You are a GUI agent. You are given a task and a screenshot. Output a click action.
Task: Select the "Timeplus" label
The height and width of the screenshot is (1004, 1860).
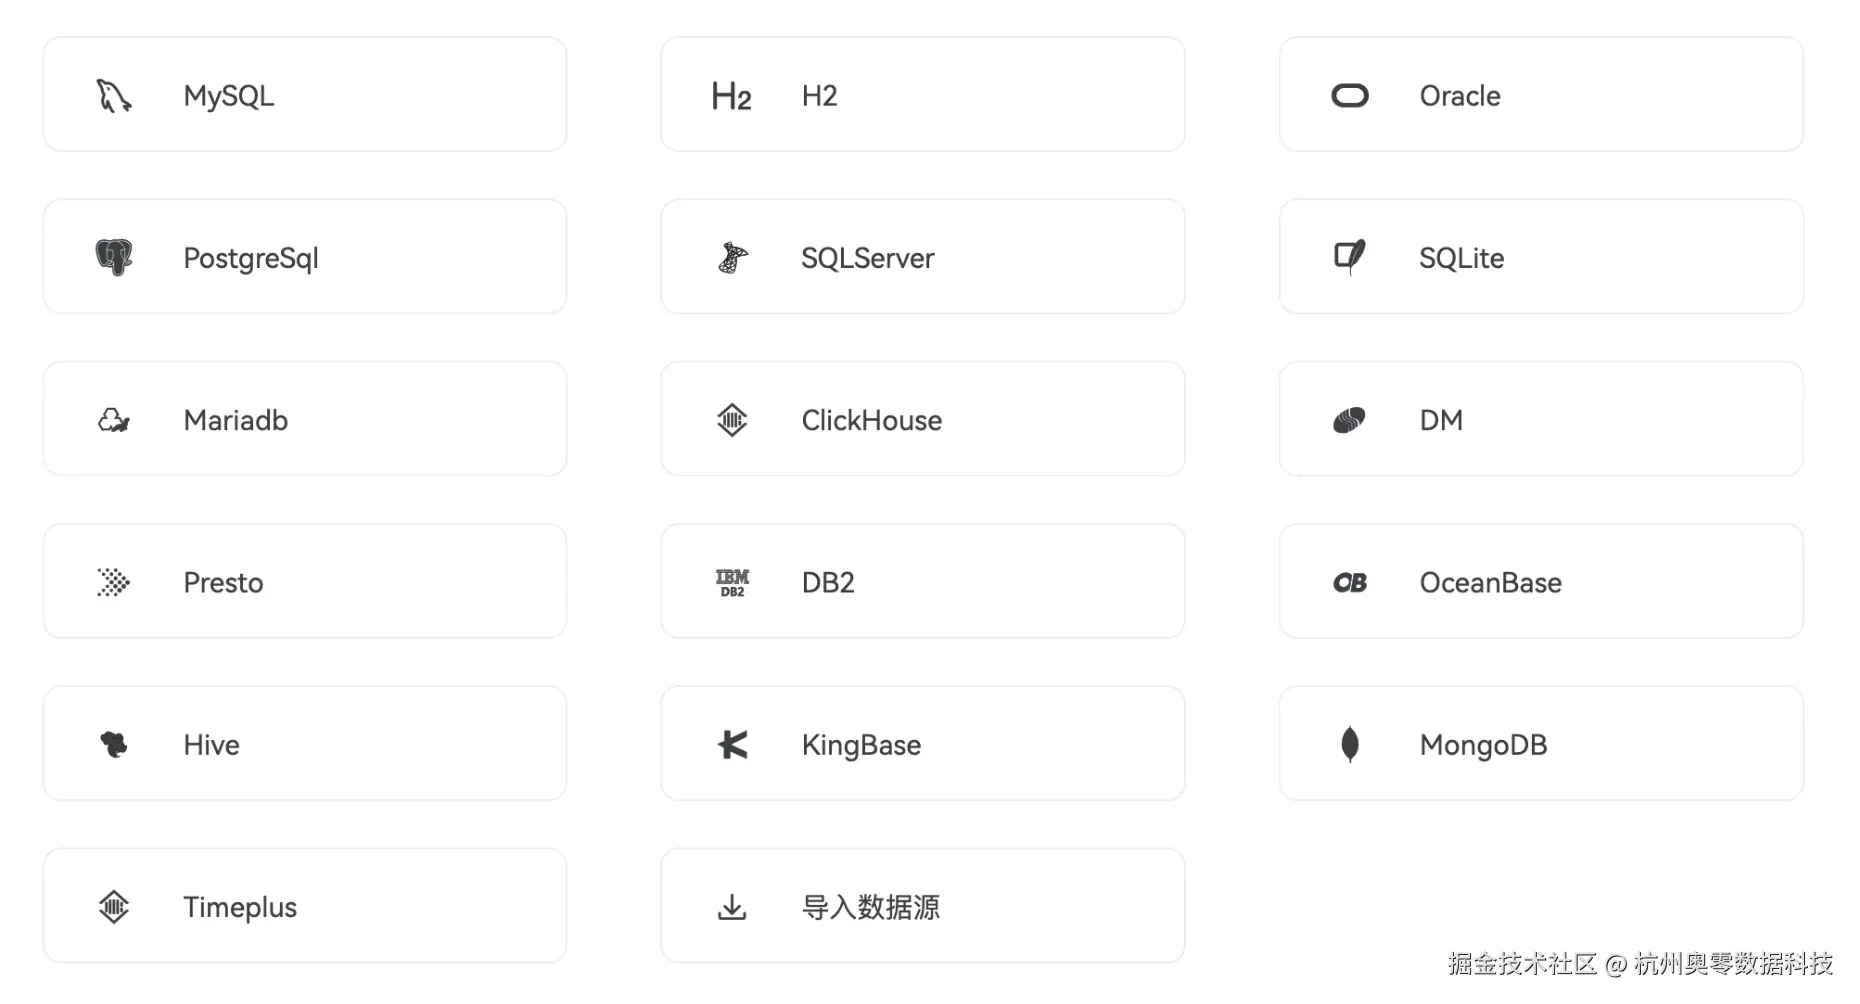point(240,907)
